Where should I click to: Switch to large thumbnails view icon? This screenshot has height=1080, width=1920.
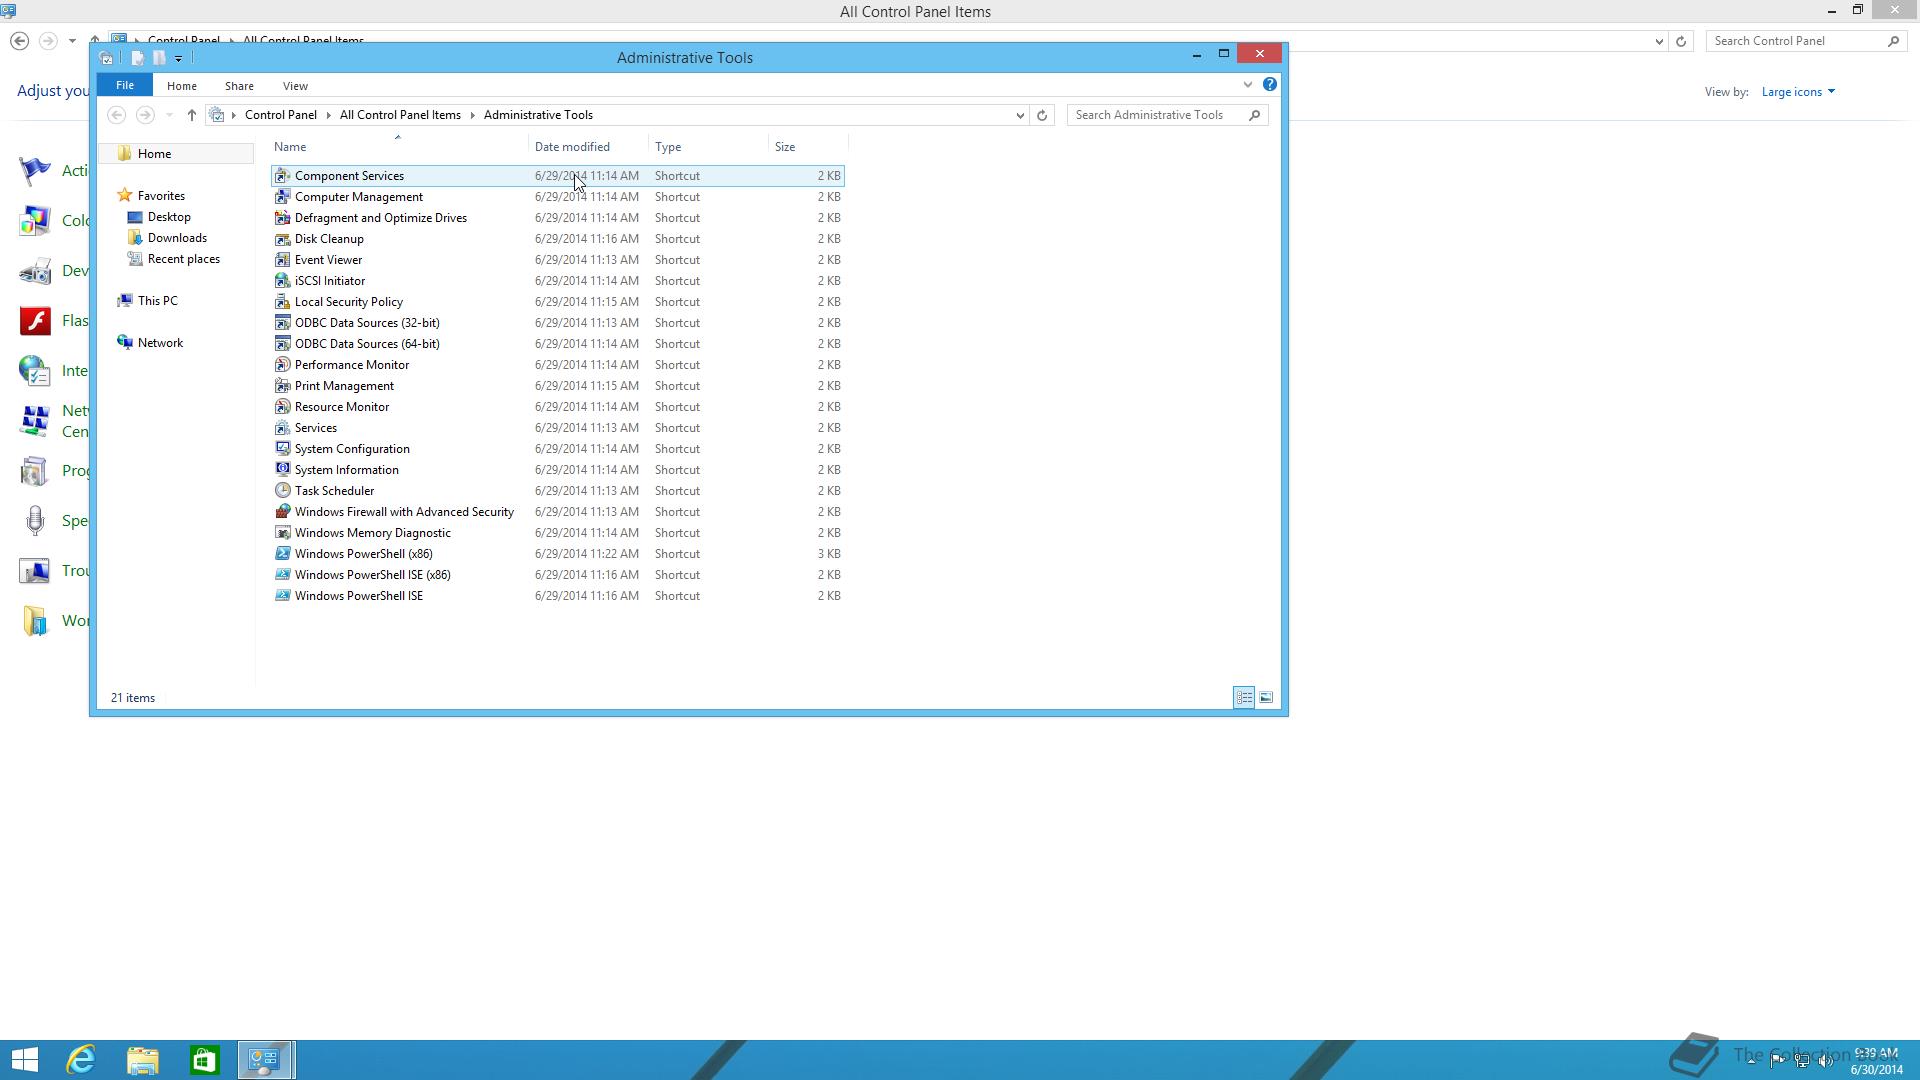click(x=1266, y=698)
